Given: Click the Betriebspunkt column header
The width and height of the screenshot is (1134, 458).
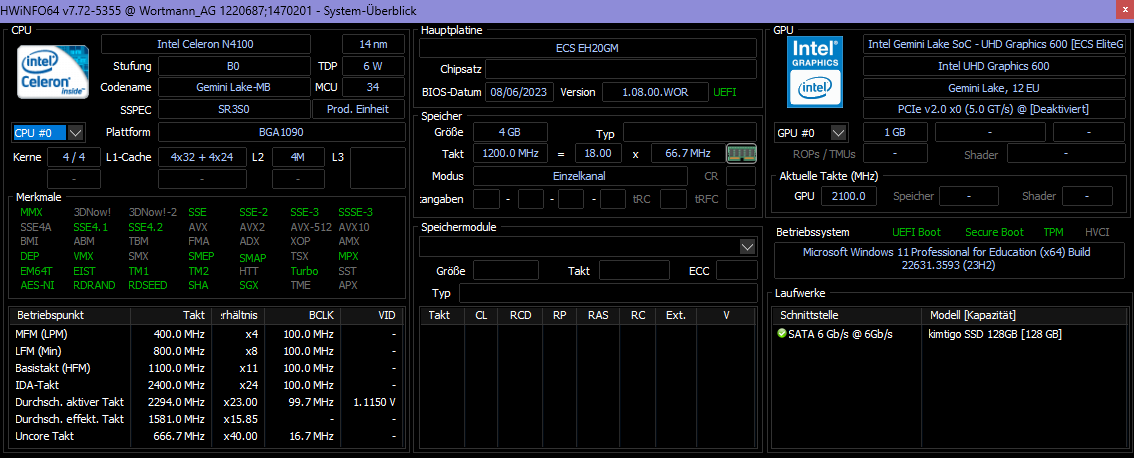Looking at the screenshot, I should click(x=69, y=315).
